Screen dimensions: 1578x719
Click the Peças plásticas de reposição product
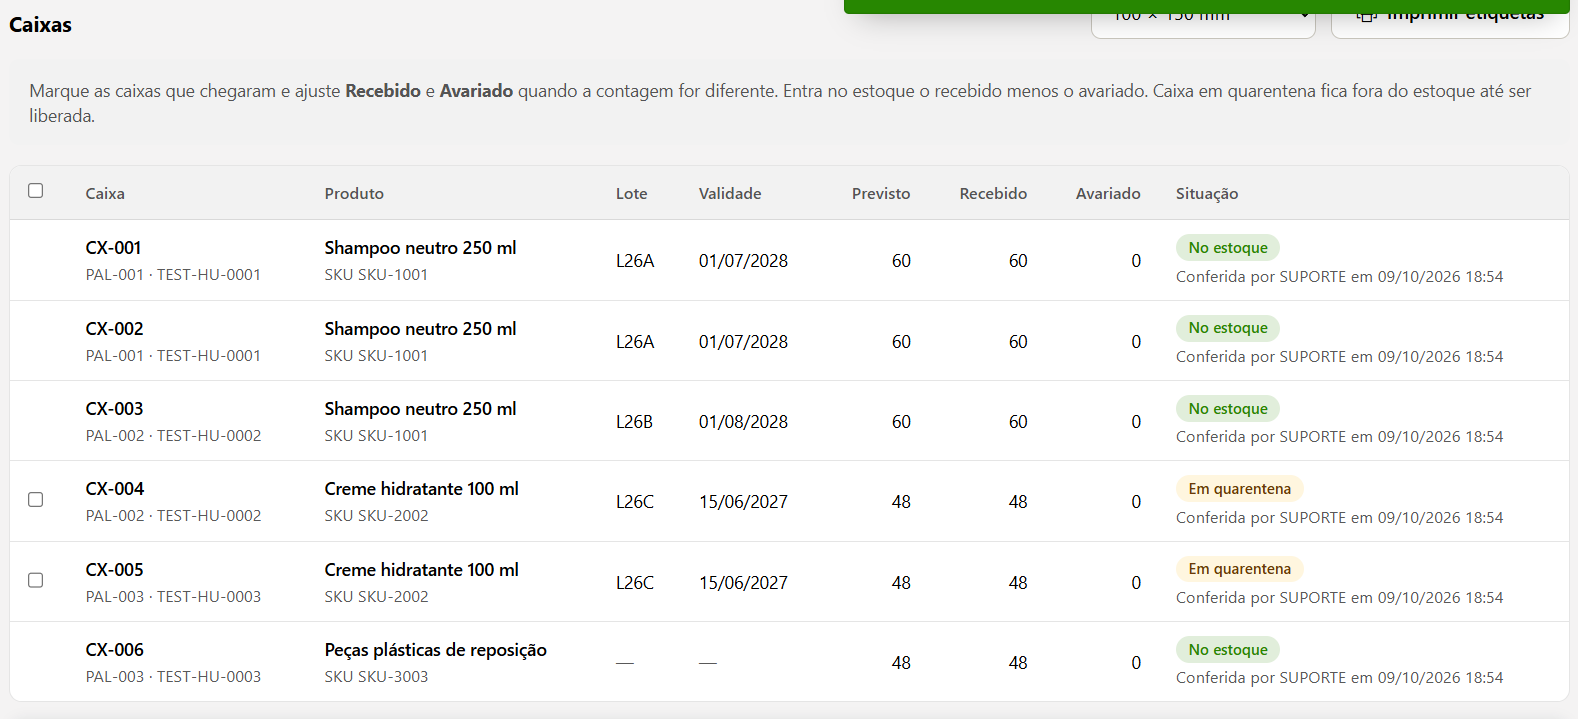tap(435, 650)
